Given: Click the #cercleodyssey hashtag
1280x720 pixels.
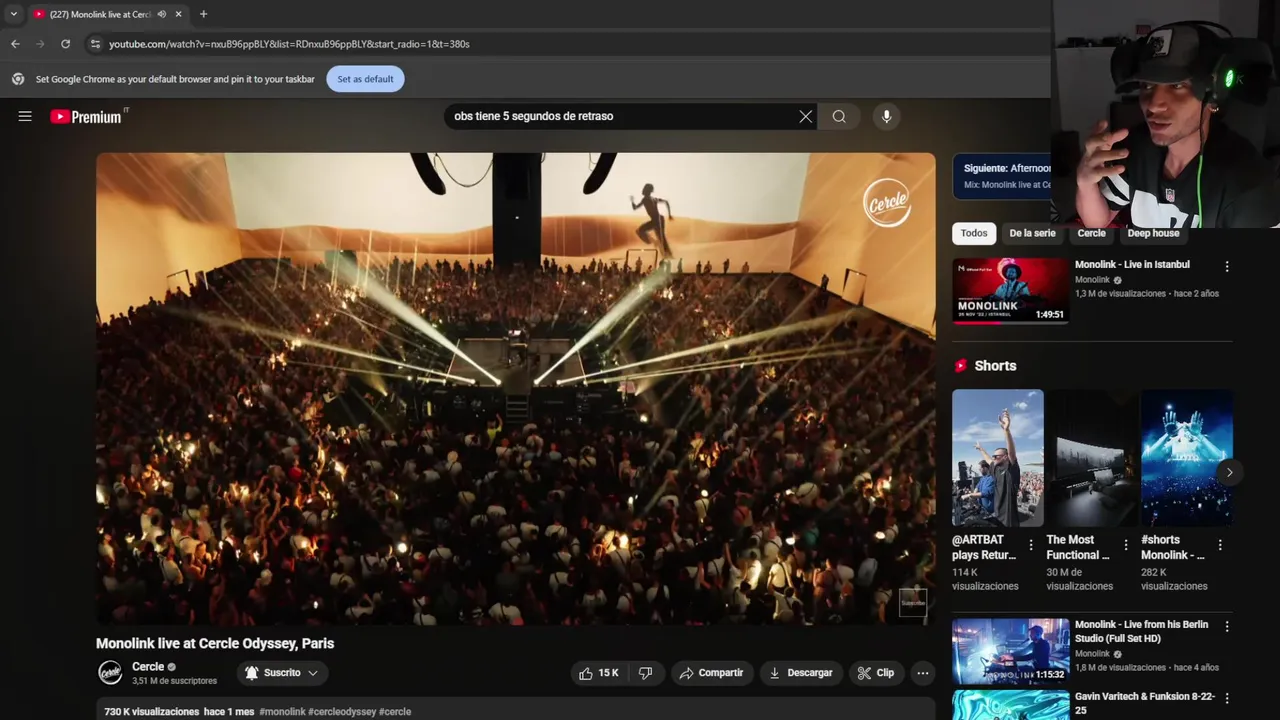Looking at the screenshot, I should pyautogui.click(x=342, y=712).
